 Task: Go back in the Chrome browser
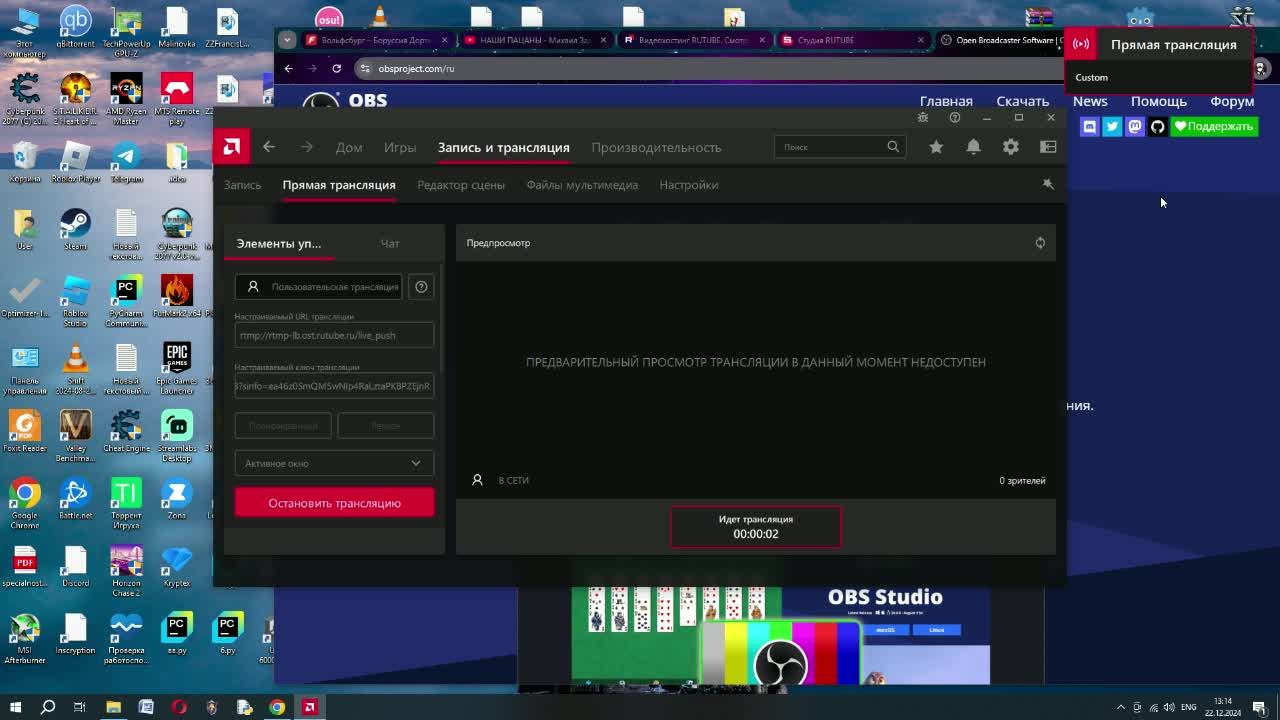tap(288, 68)
